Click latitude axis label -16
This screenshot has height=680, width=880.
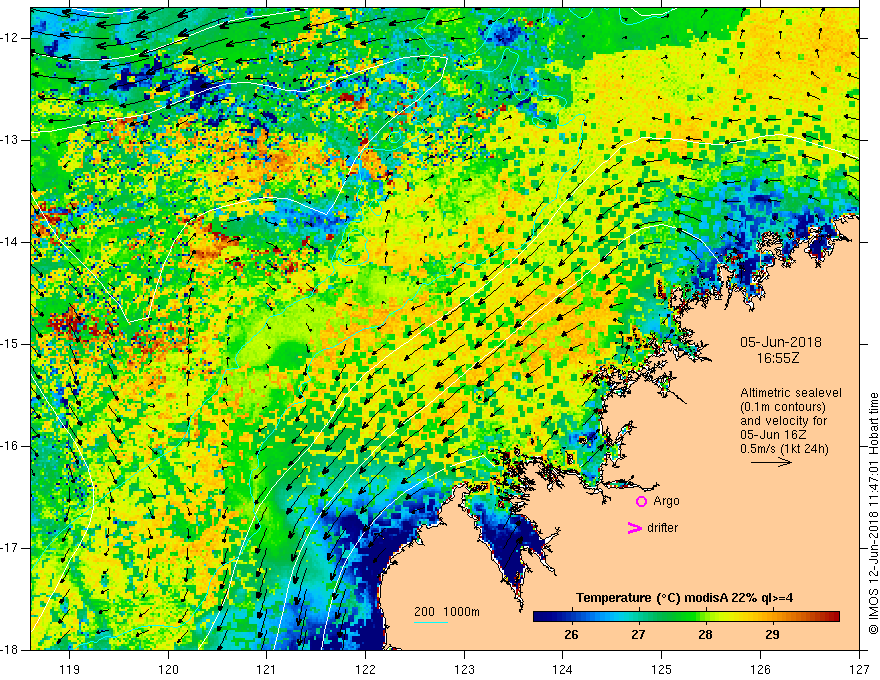(x=10, y=446)
